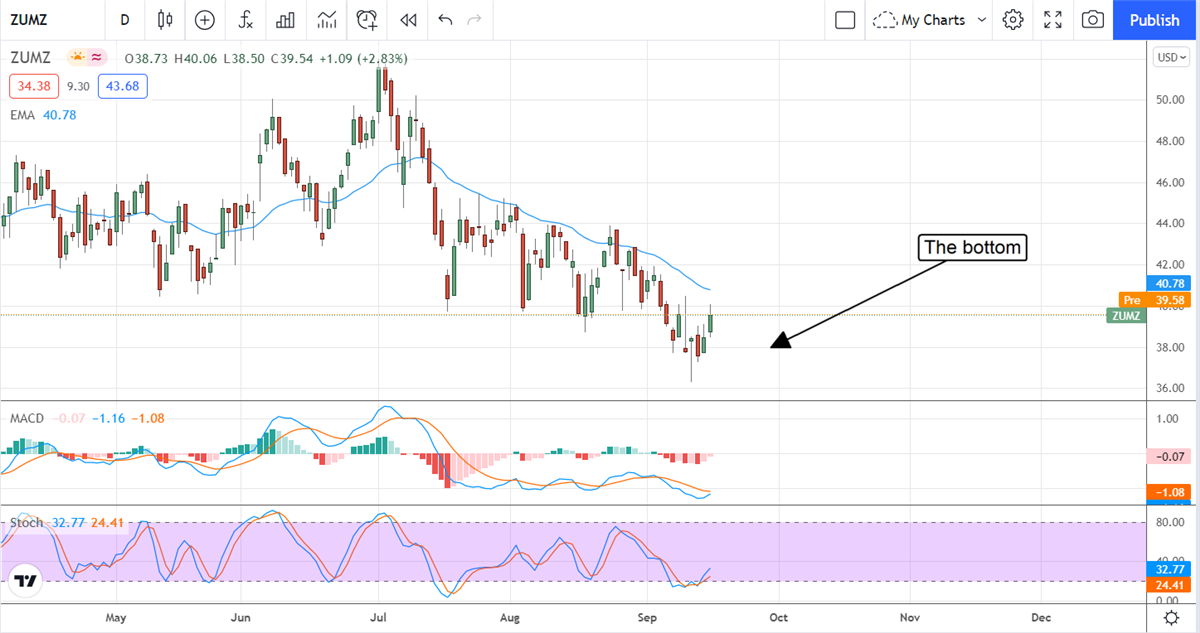1200x633 pixels.
Task: Open My Charts saved layout
Action: 920,19
